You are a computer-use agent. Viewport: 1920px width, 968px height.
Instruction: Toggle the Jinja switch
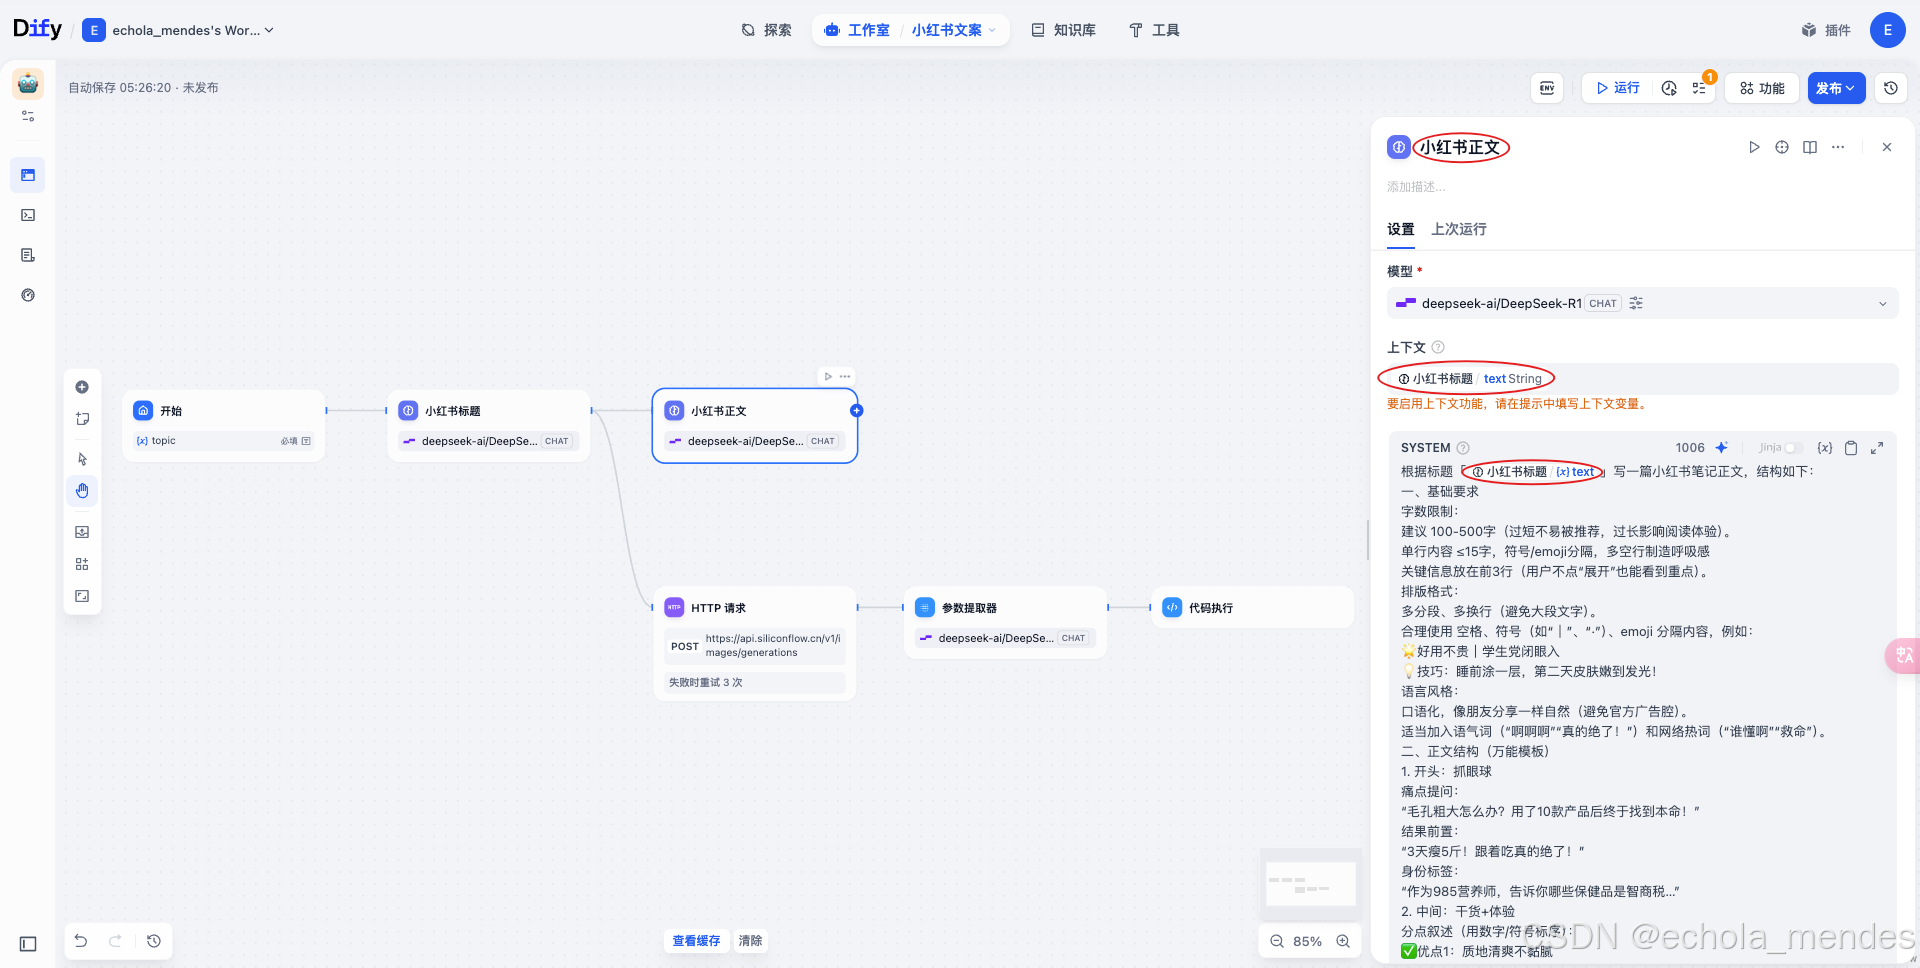coord(1794,448)
